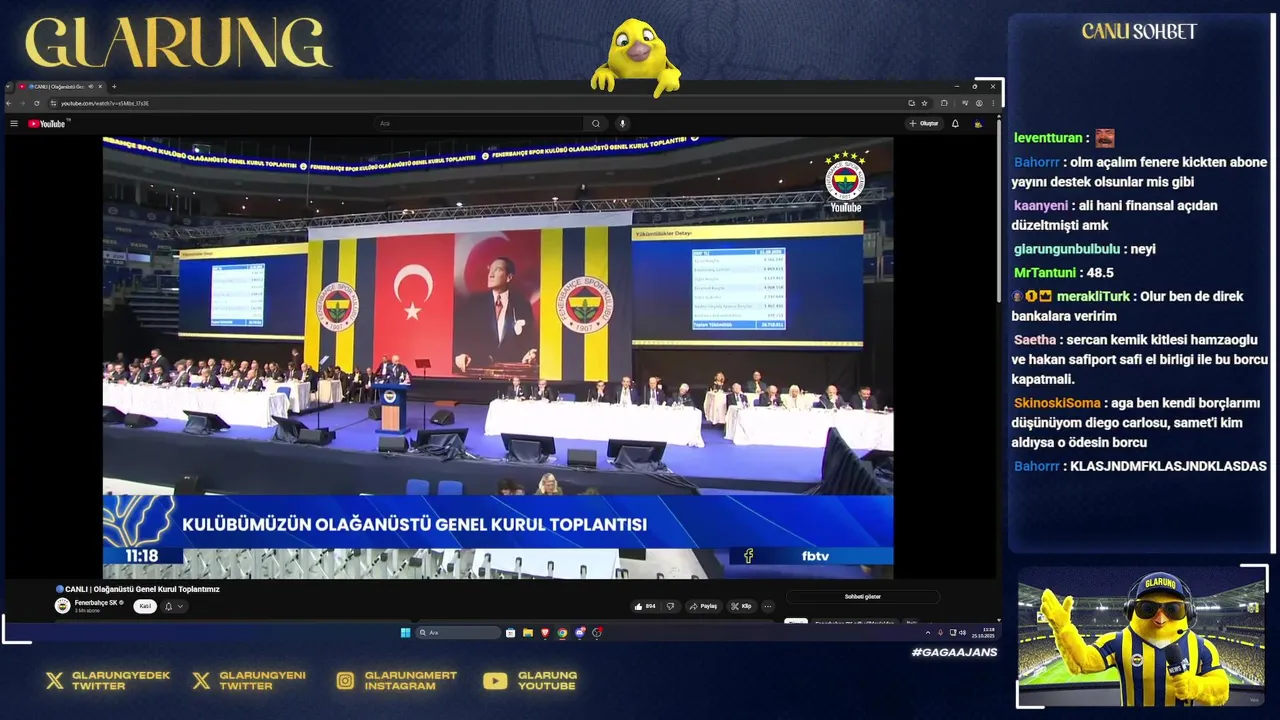Reload the page with the browser refresh icon
Viewport: 1280px width, 720px height.
point(37,103)
